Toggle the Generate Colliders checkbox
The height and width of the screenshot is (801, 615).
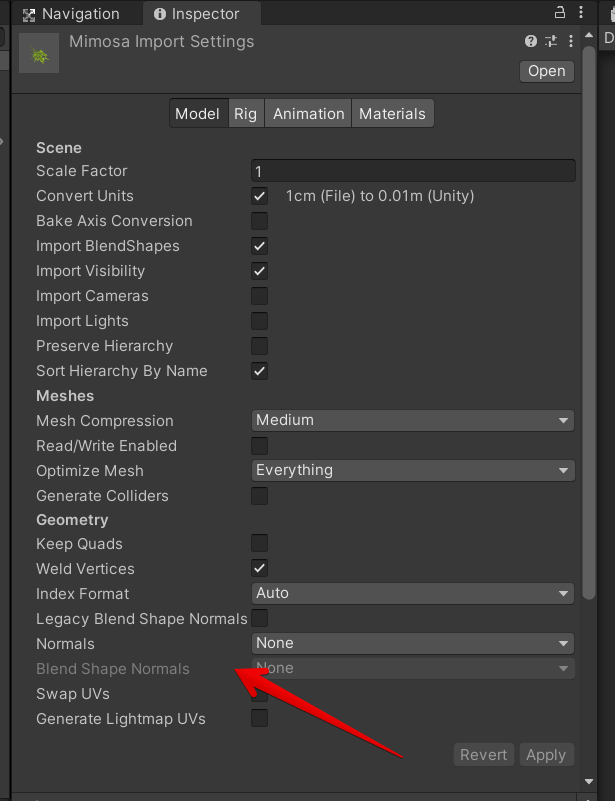[x=260, y=496]
